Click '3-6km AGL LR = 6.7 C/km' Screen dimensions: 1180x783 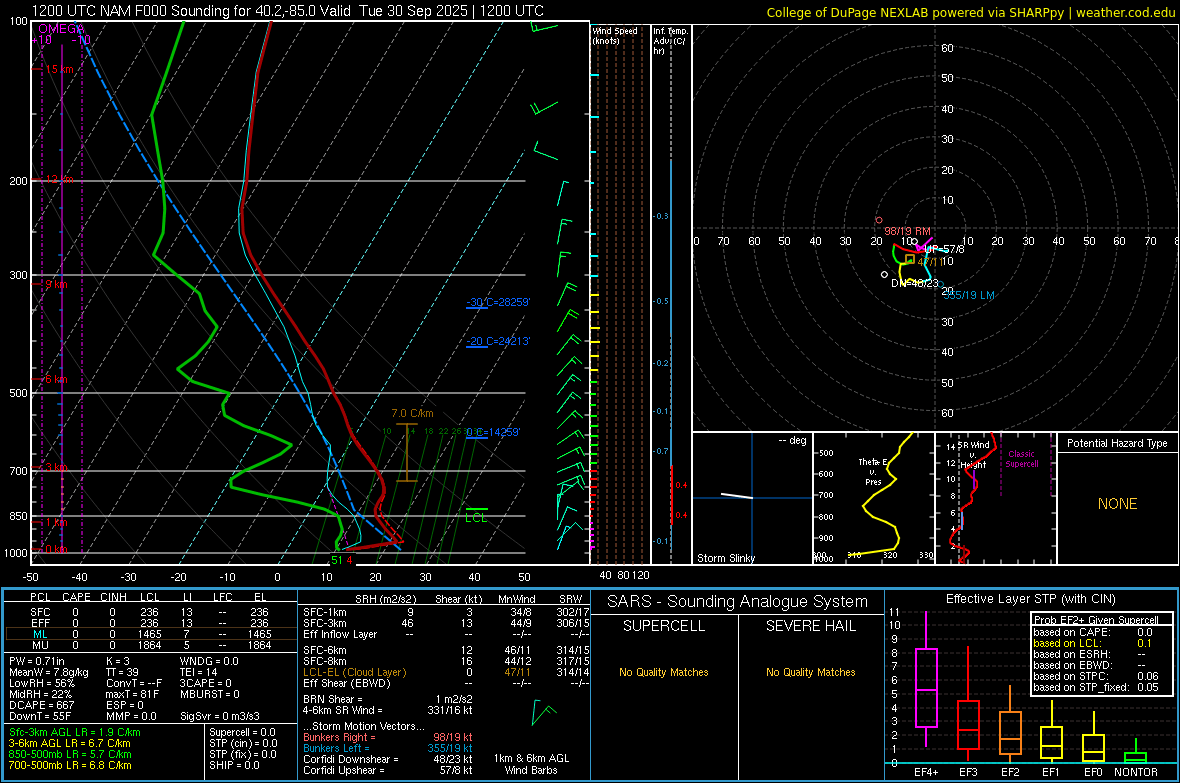[69, 743]
